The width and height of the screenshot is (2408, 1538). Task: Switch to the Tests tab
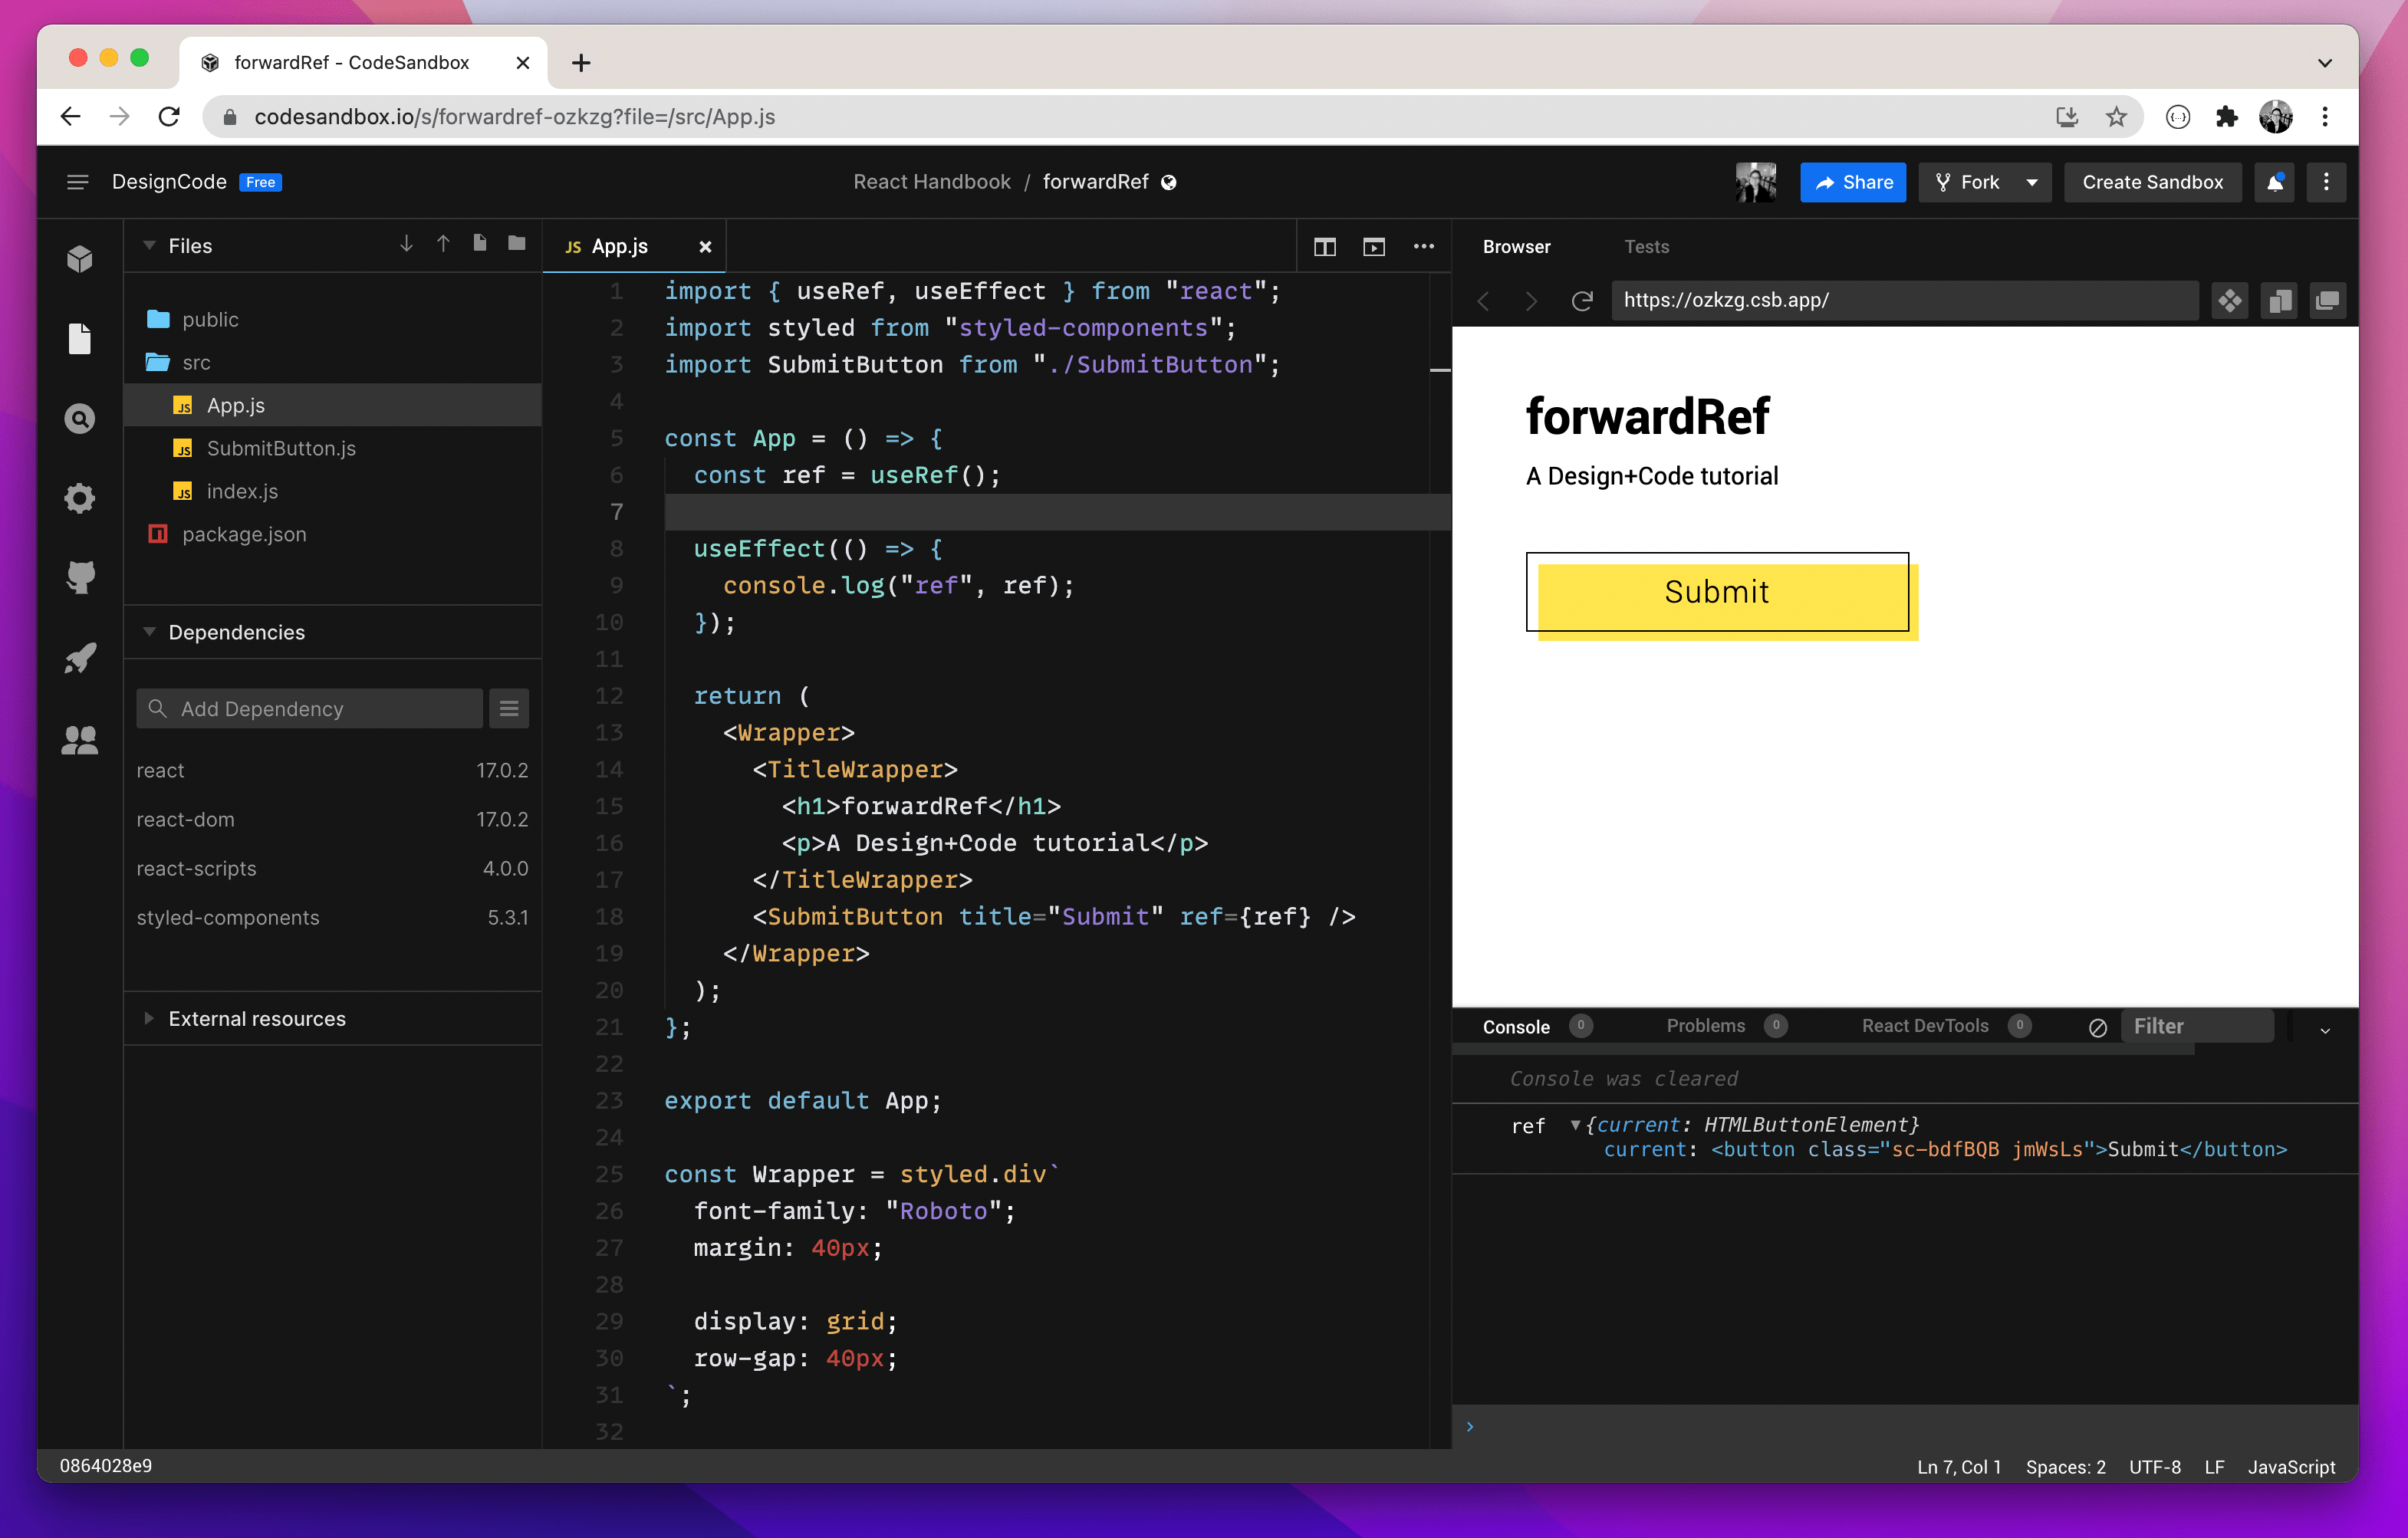point(1646,247)
